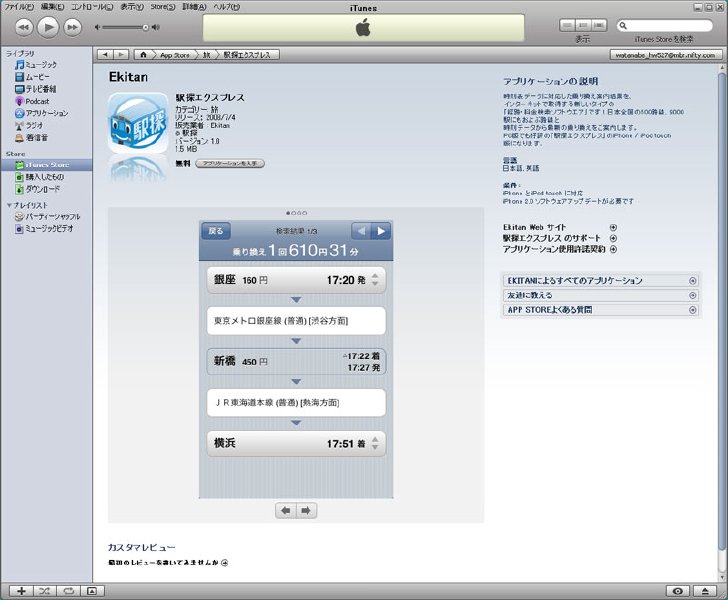Click the eject disc button
728x600 pixels.
coord(705,591)
